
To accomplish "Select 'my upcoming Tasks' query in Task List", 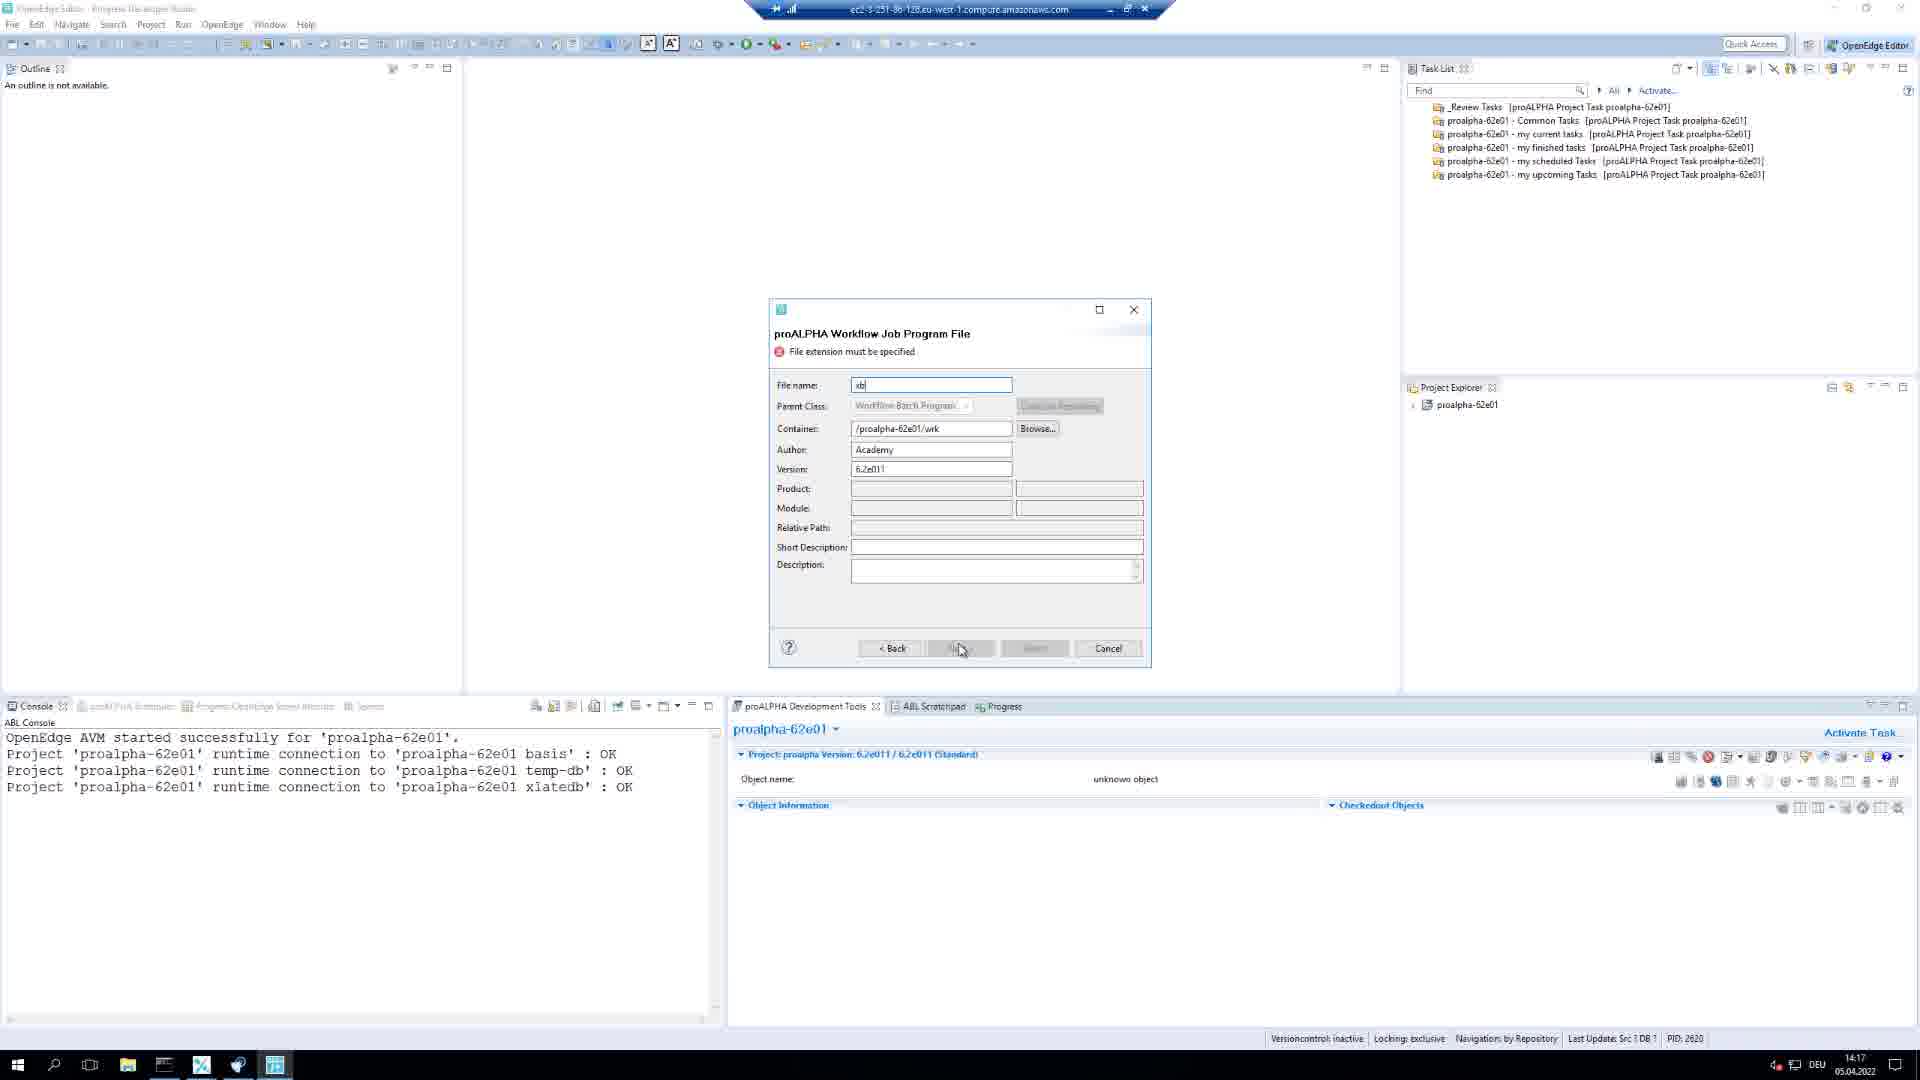I will [1598, 175].
